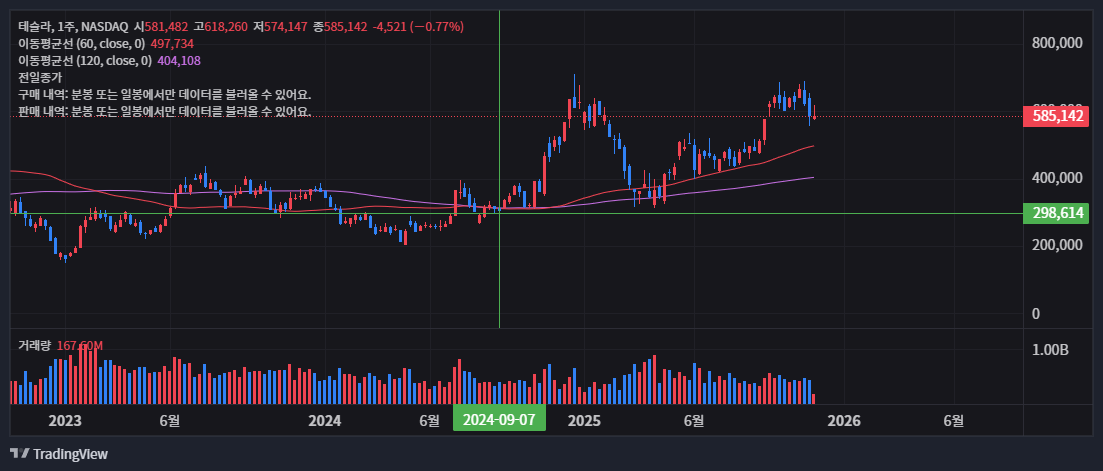This screenshot has width=1103, height=471.
Task: Click the TradingView logo icon
Action: pos(18,454)
